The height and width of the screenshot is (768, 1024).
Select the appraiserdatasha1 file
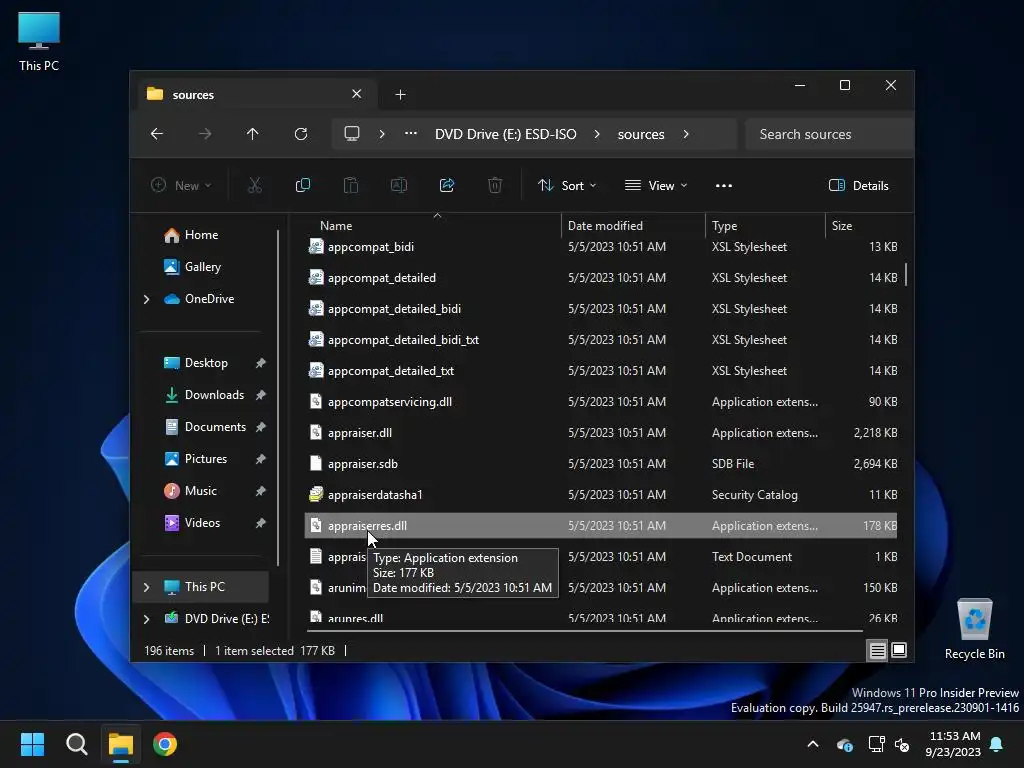click(601, 495)
